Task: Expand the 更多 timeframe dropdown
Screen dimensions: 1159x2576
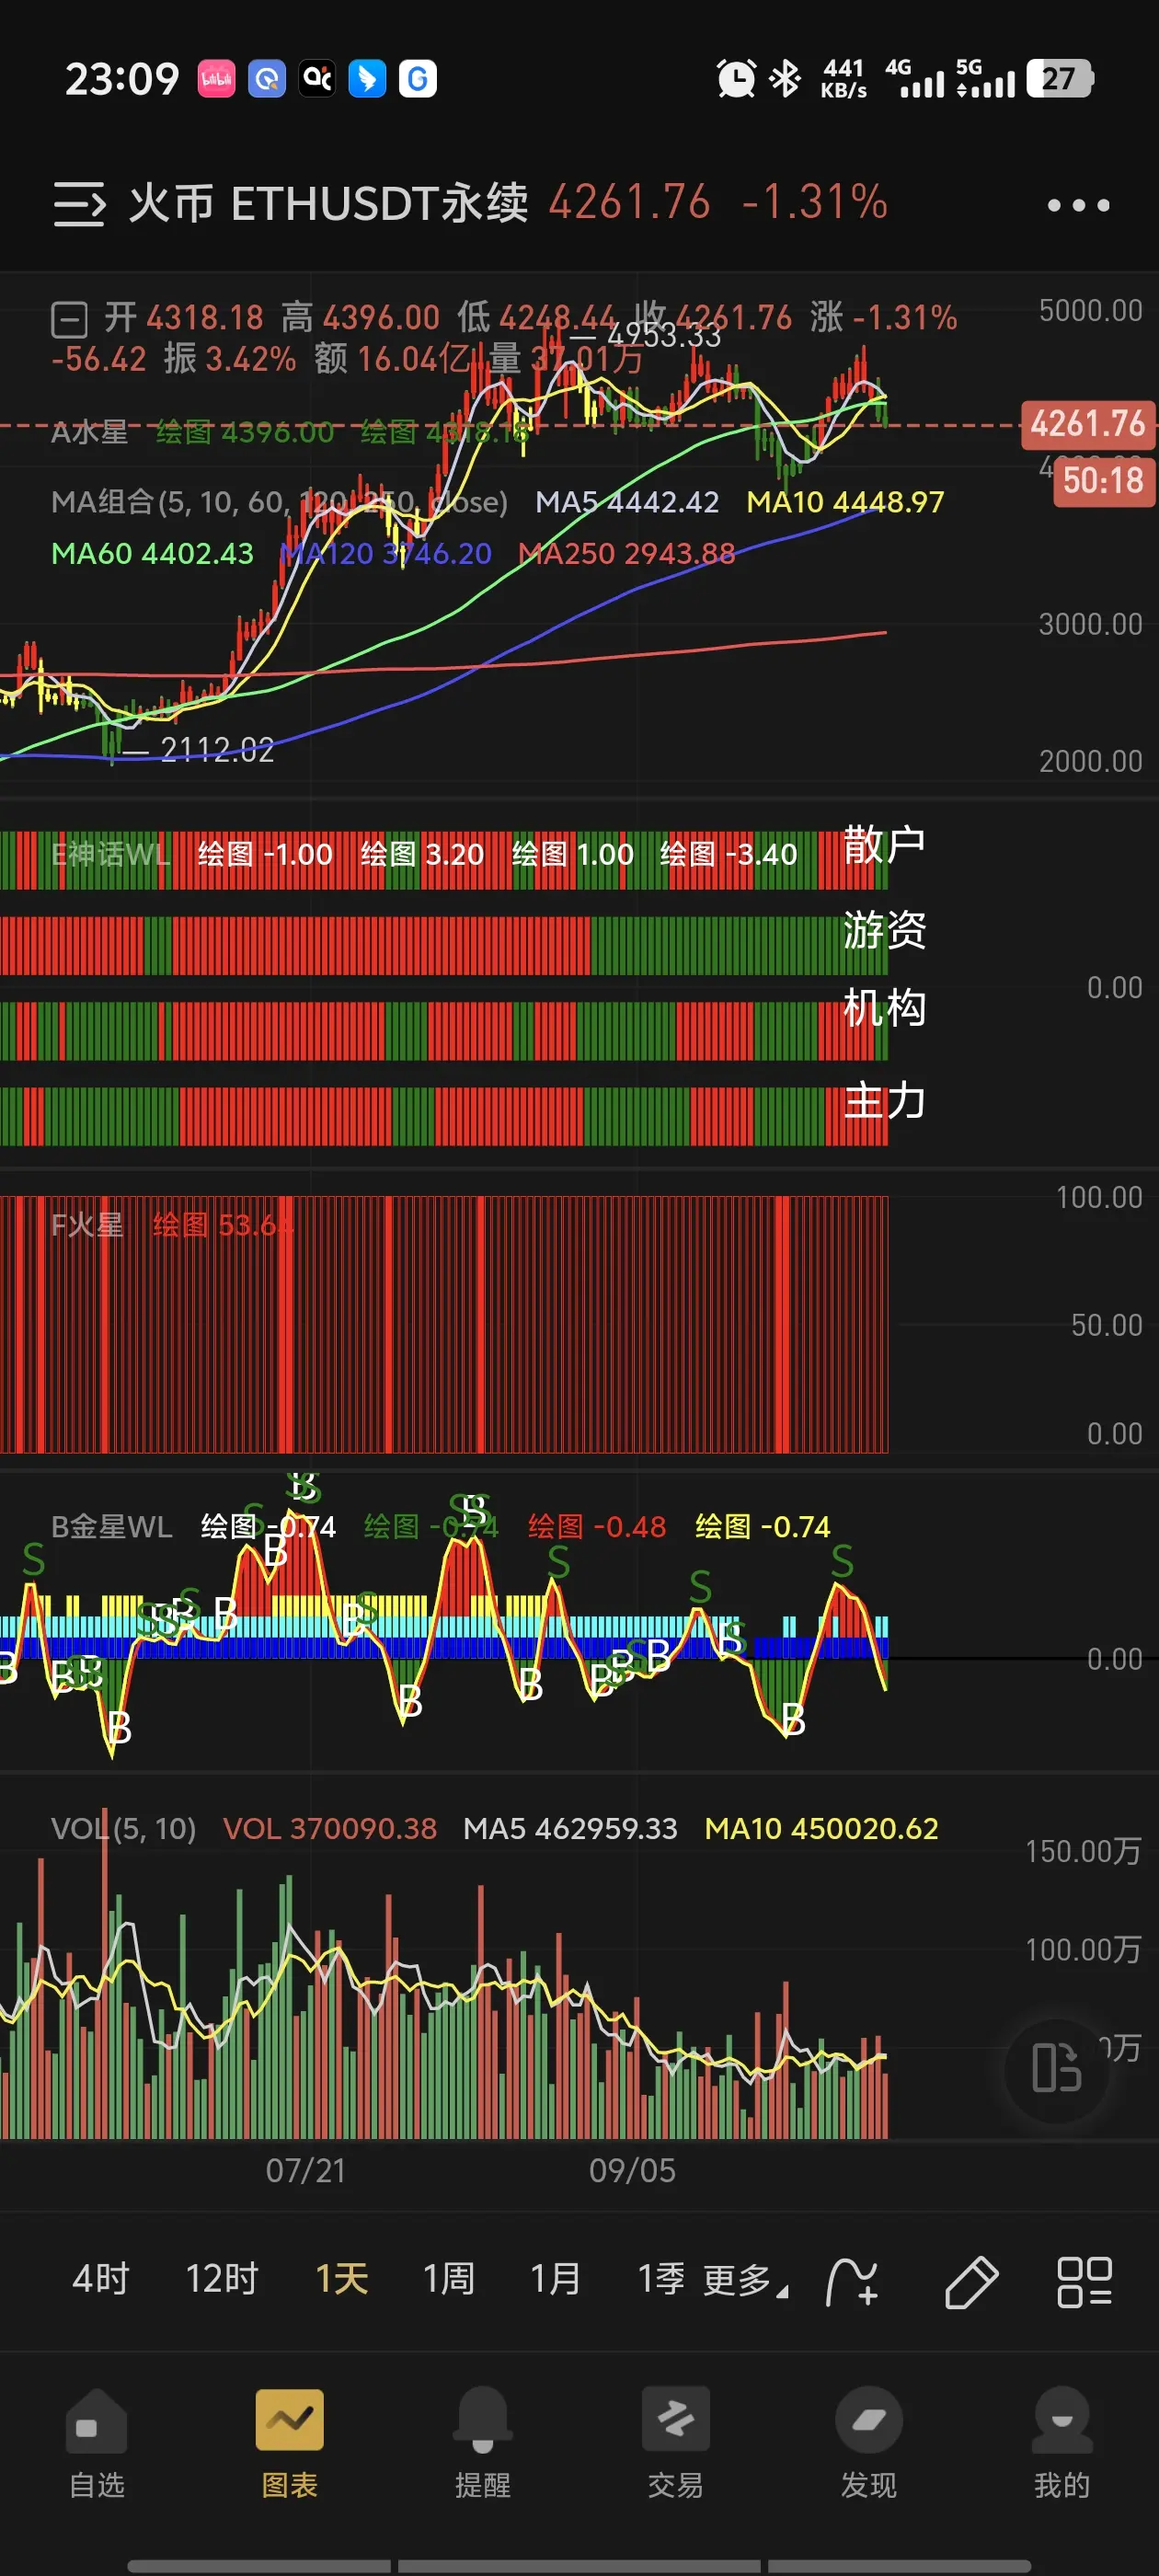Action: (745, 2281)
